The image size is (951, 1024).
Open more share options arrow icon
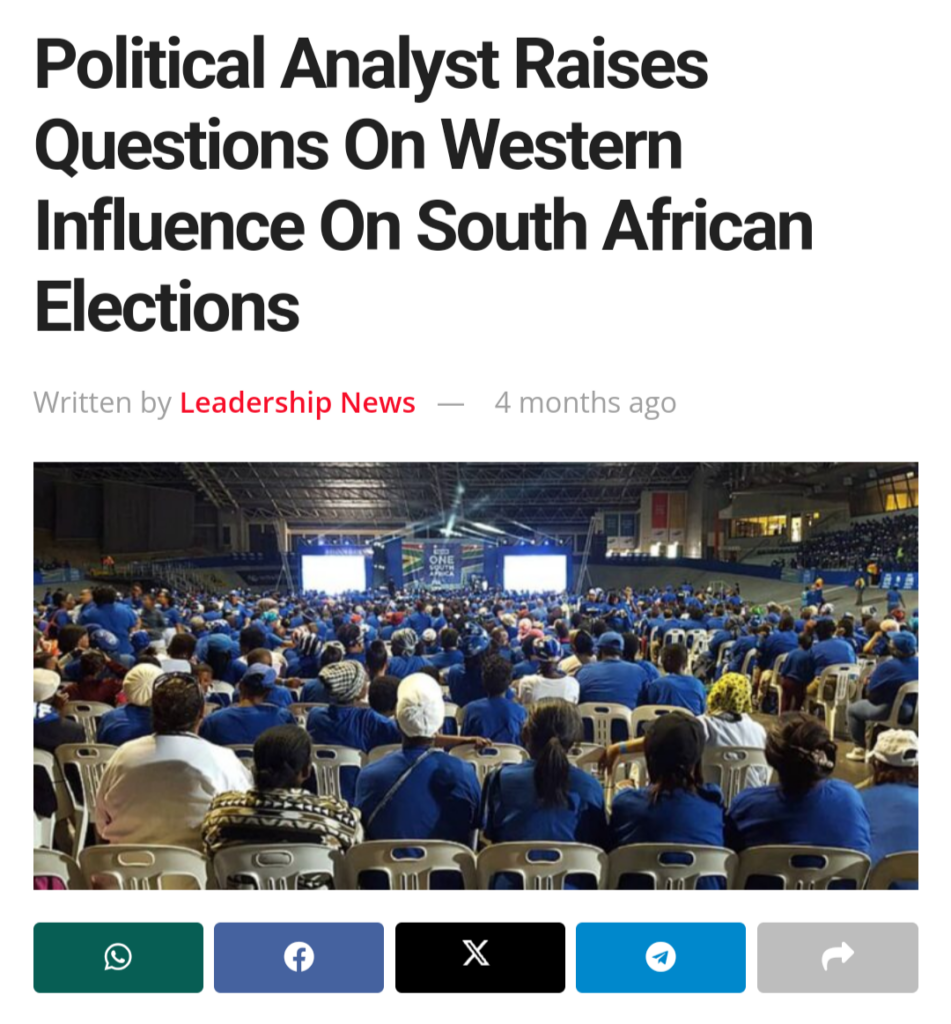pyautogui.click(x=837, y=957)
